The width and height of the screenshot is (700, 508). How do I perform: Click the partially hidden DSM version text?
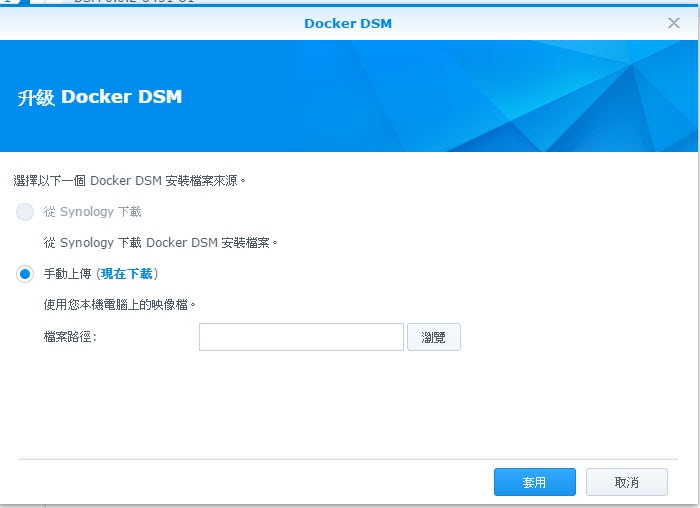[134, 2]
